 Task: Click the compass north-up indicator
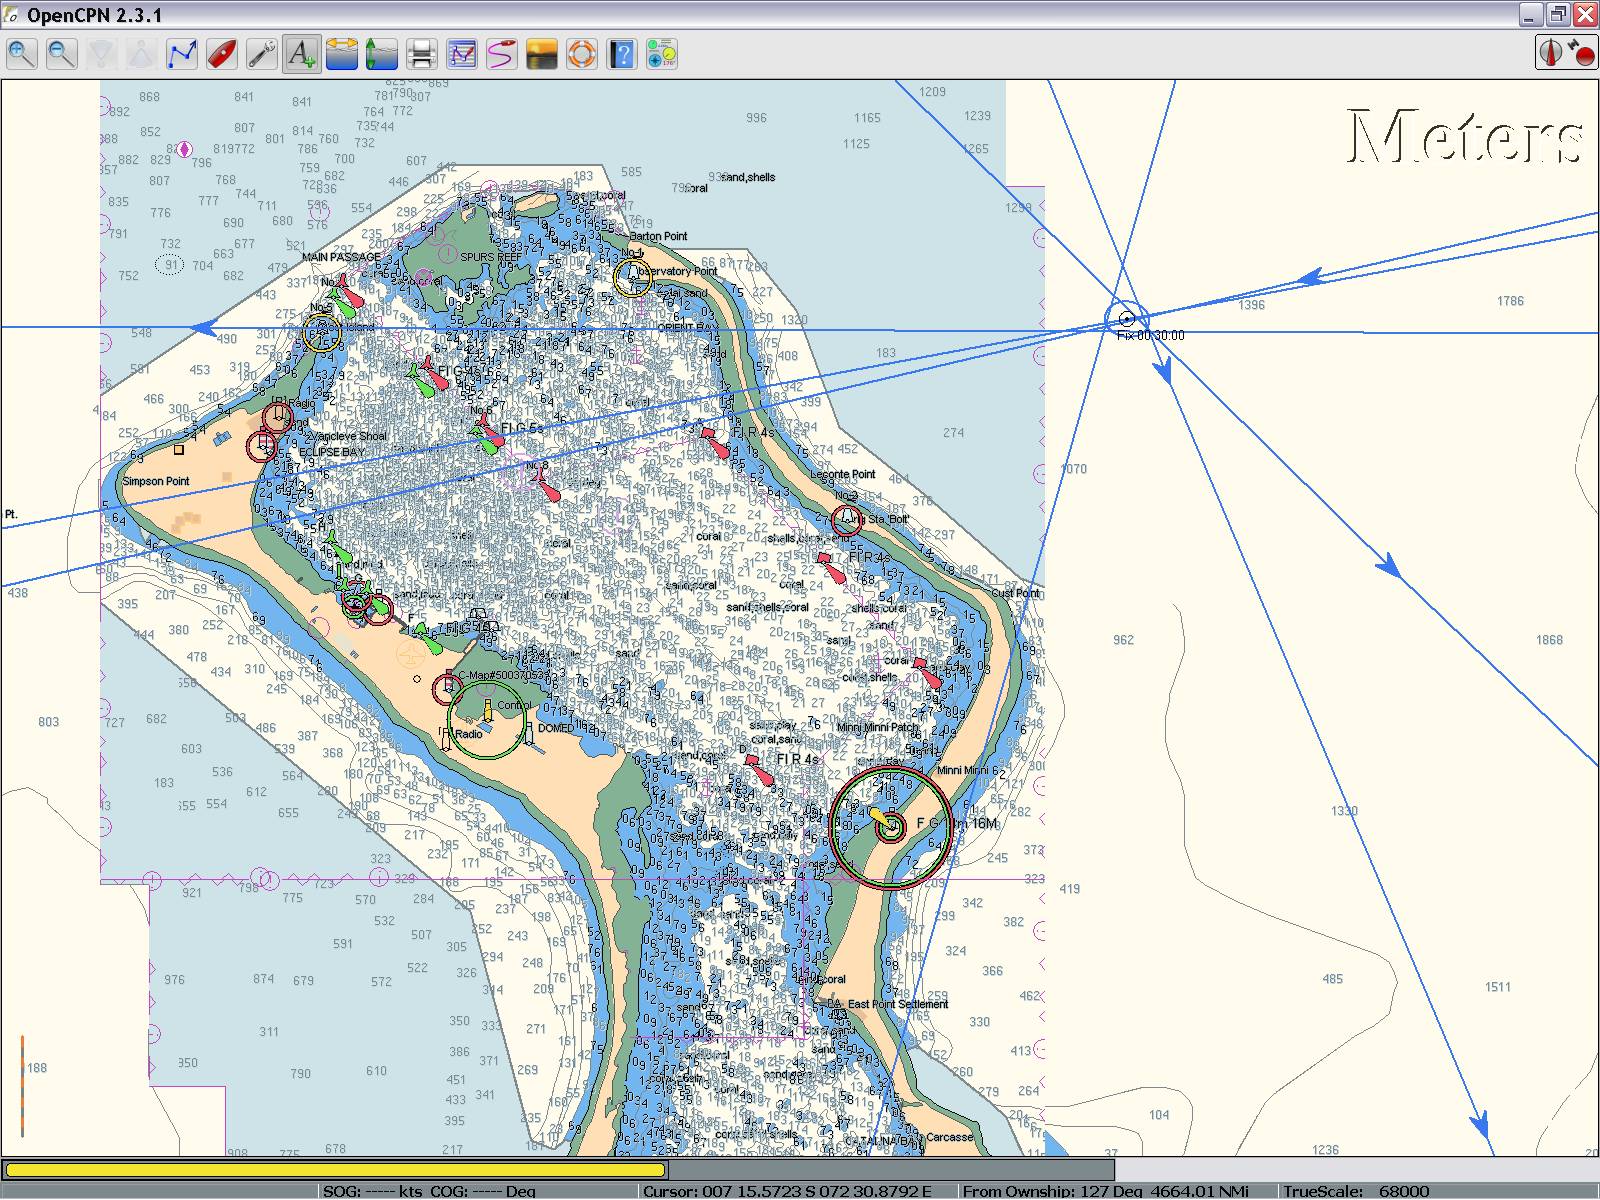pyautogui.click(x=1552, y=52)
